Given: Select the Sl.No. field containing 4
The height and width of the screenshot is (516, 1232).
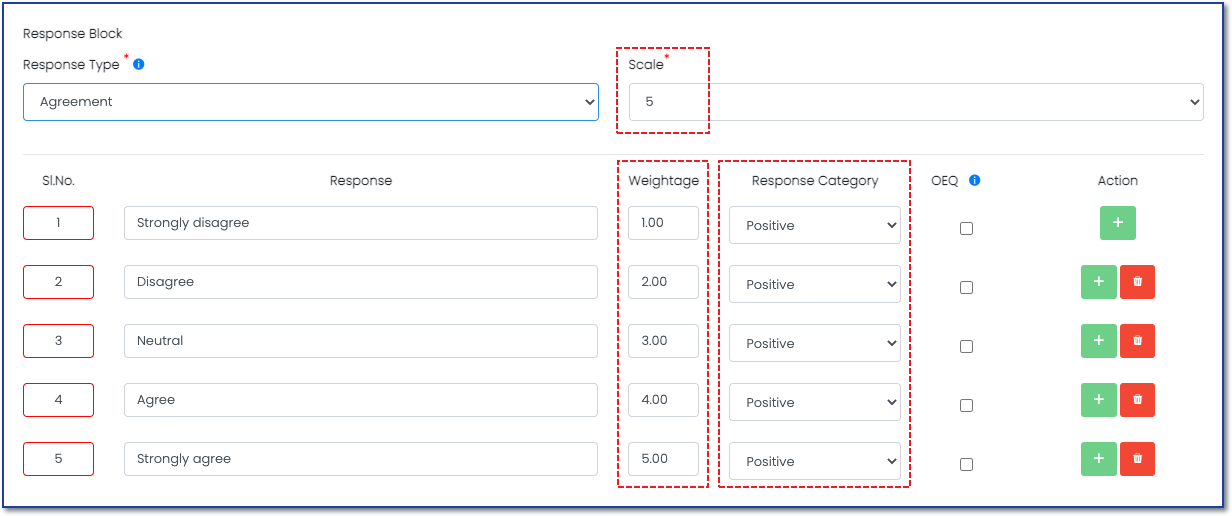Looking at the screenshot, I should (x=58, y=400).
